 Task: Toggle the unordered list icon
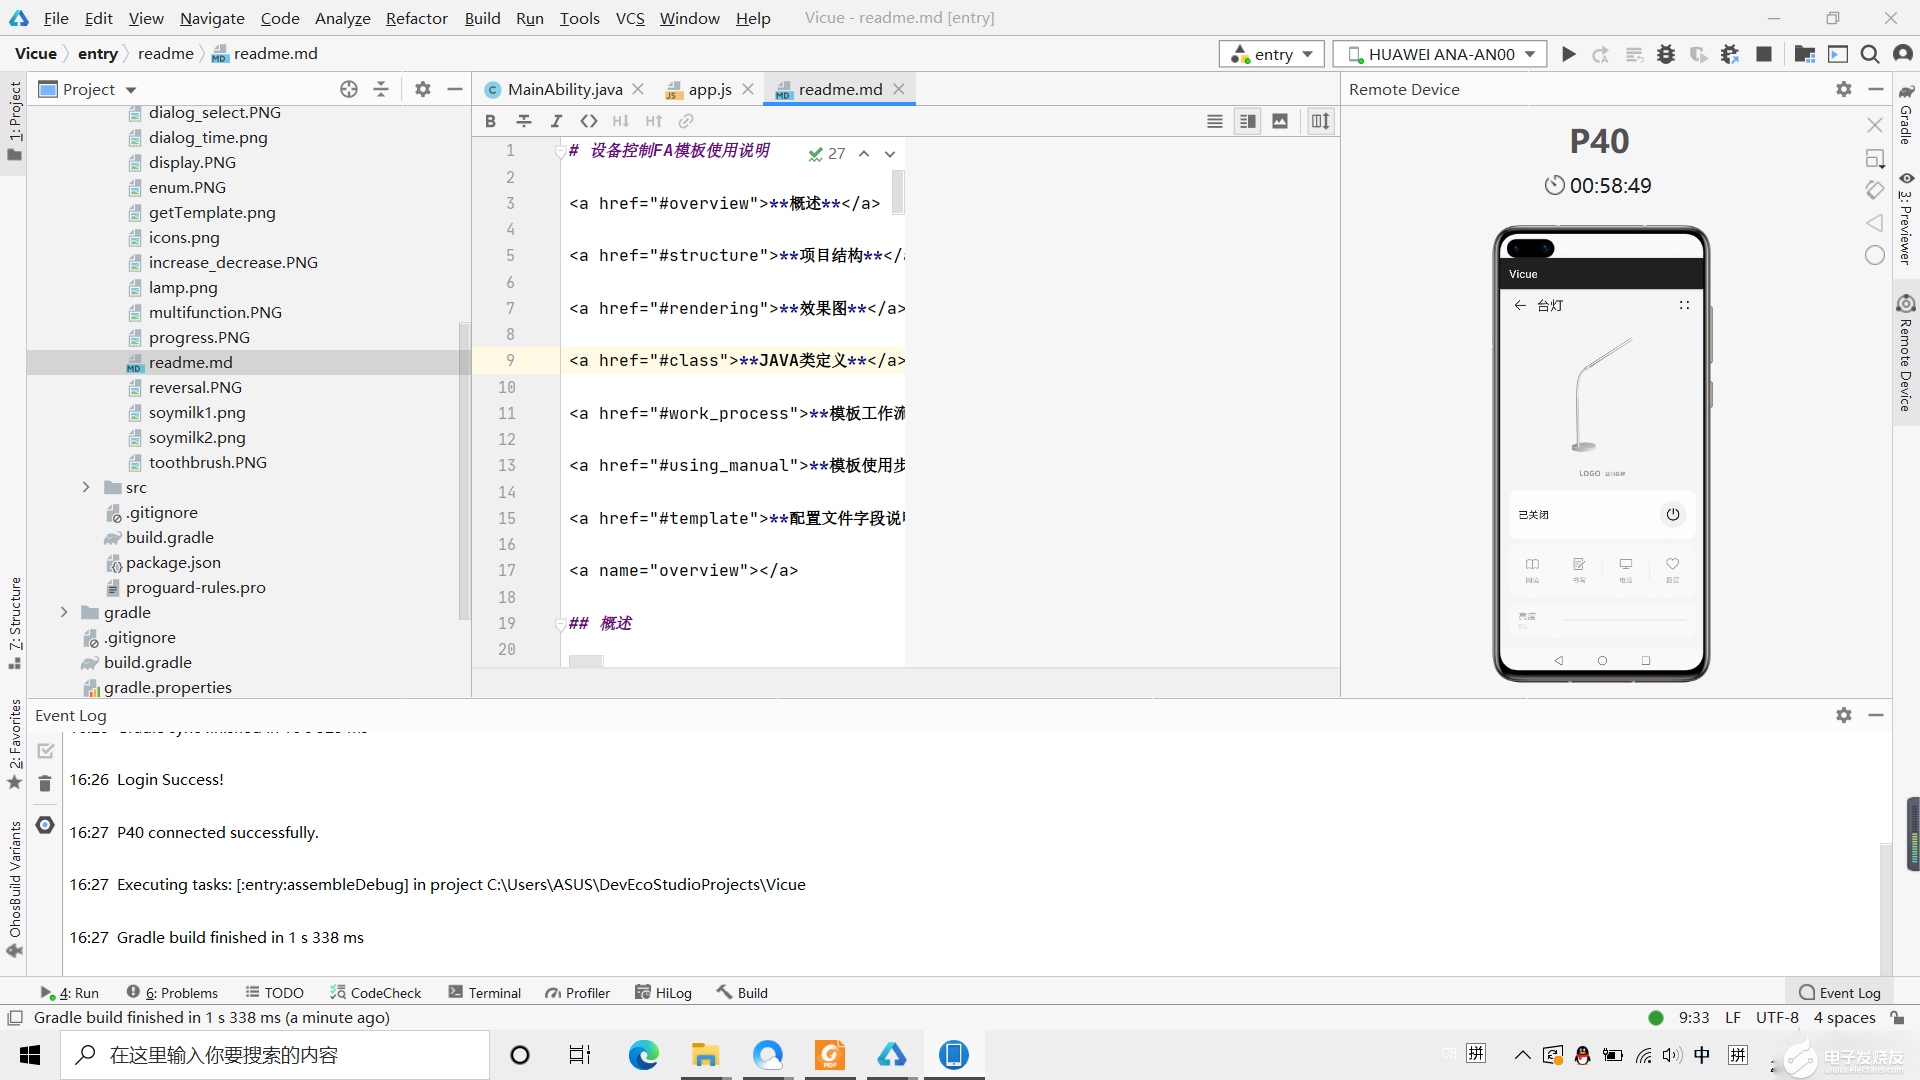(1215, 120)
